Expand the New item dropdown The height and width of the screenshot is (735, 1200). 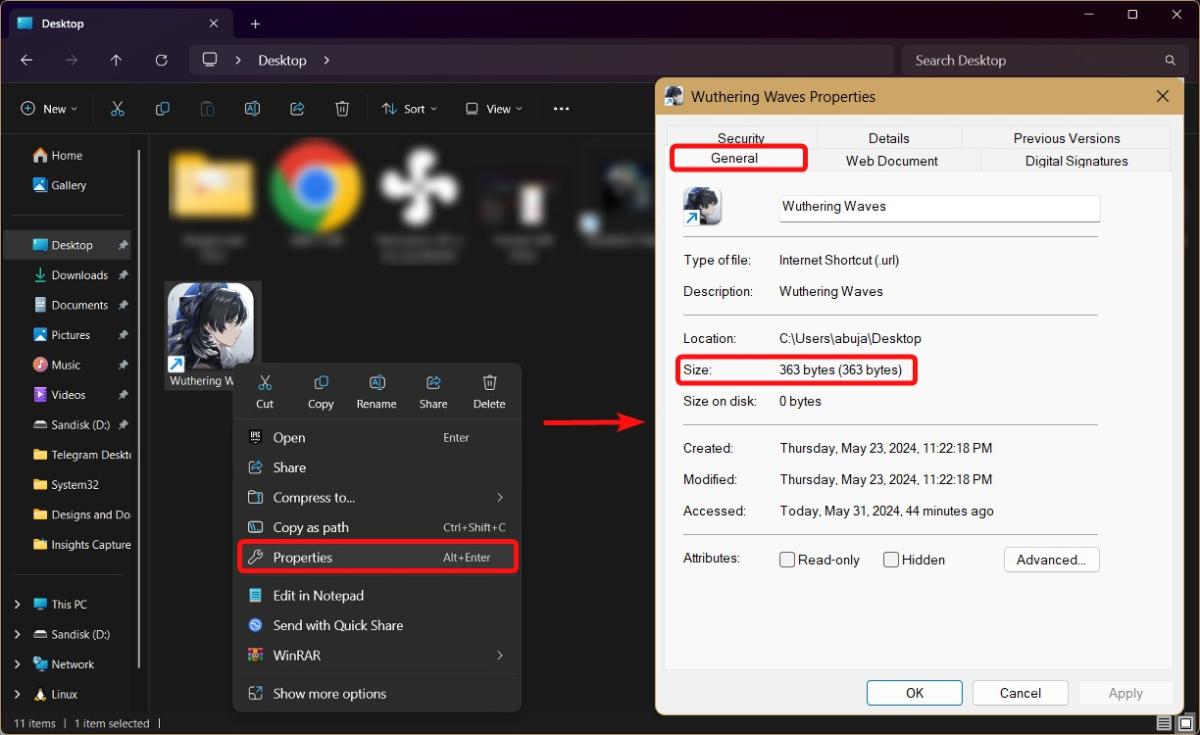pyautogui.click(x=49, y=109)
